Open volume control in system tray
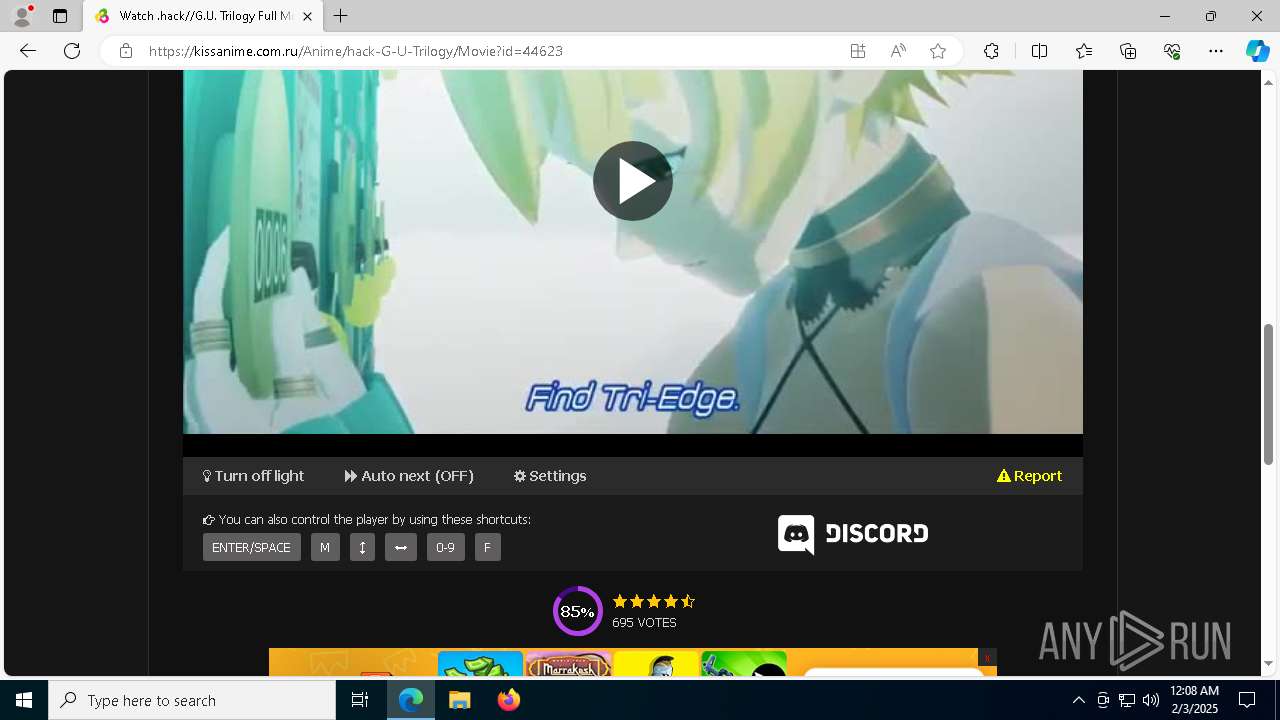 click(x=1150, y=700)
